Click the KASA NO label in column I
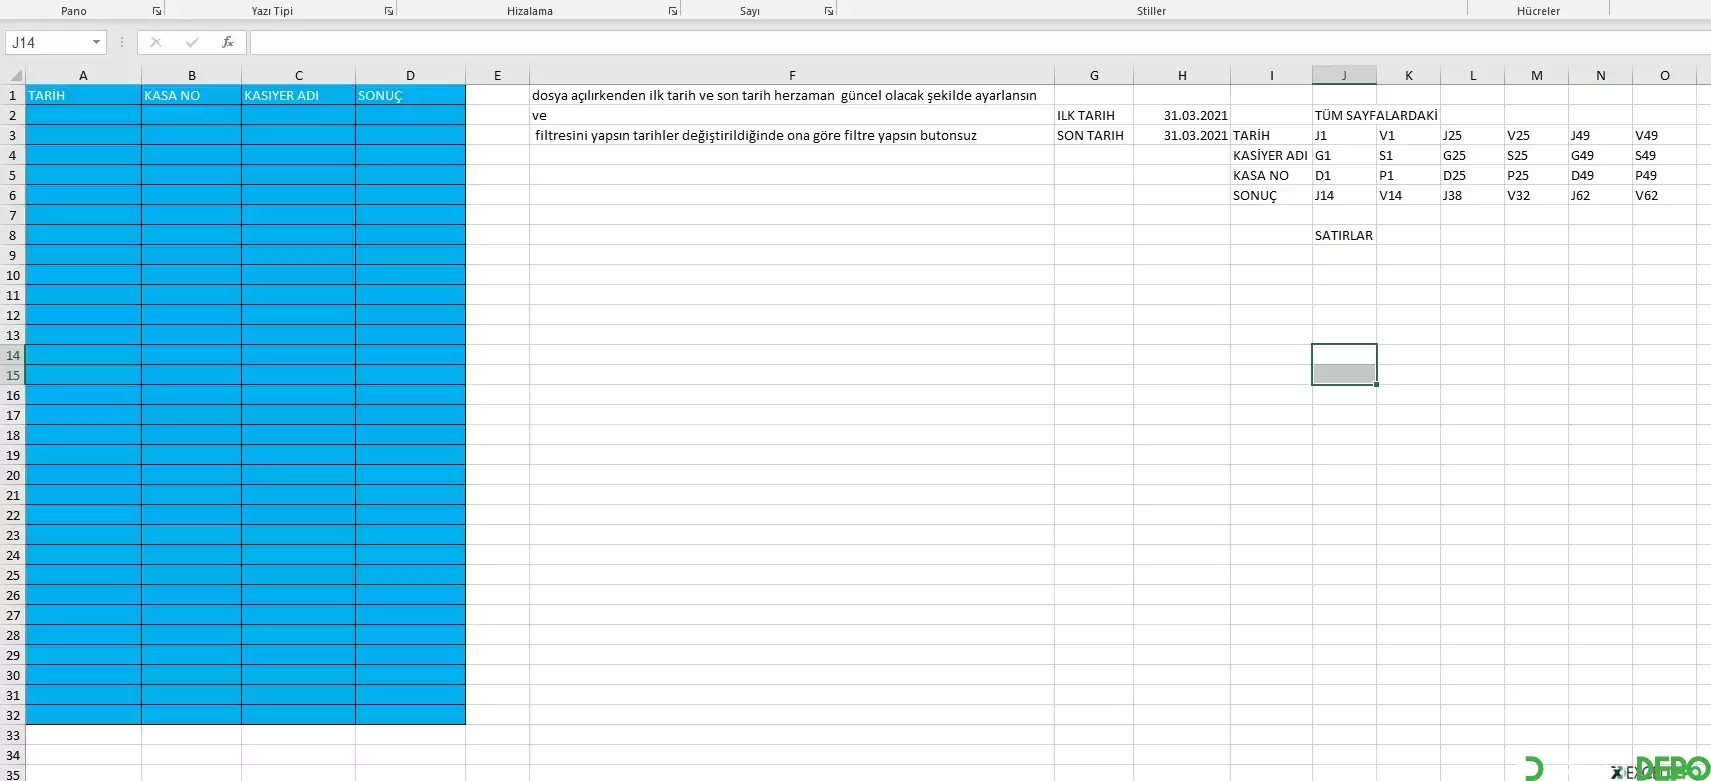The height and width of the screenshot is (781, 1711). click(1271, 175)
